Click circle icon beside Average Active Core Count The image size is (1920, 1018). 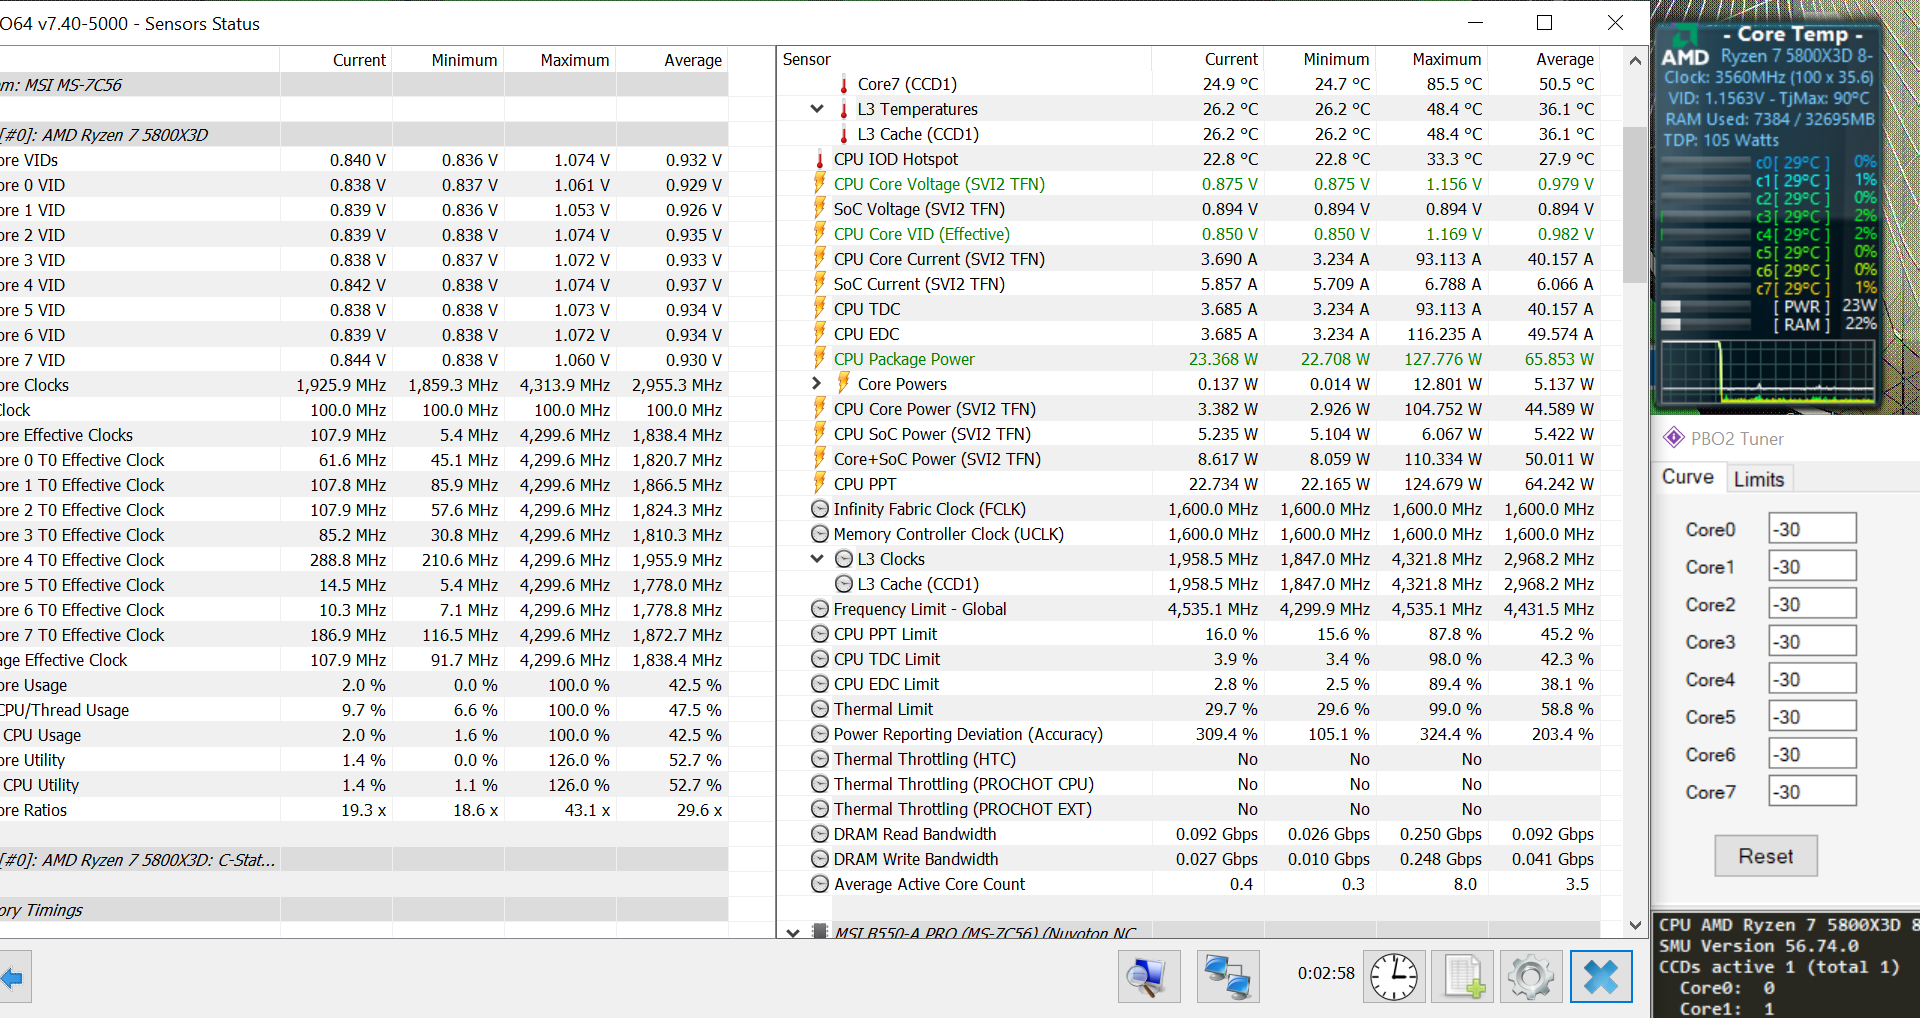(x=820, y=884)
